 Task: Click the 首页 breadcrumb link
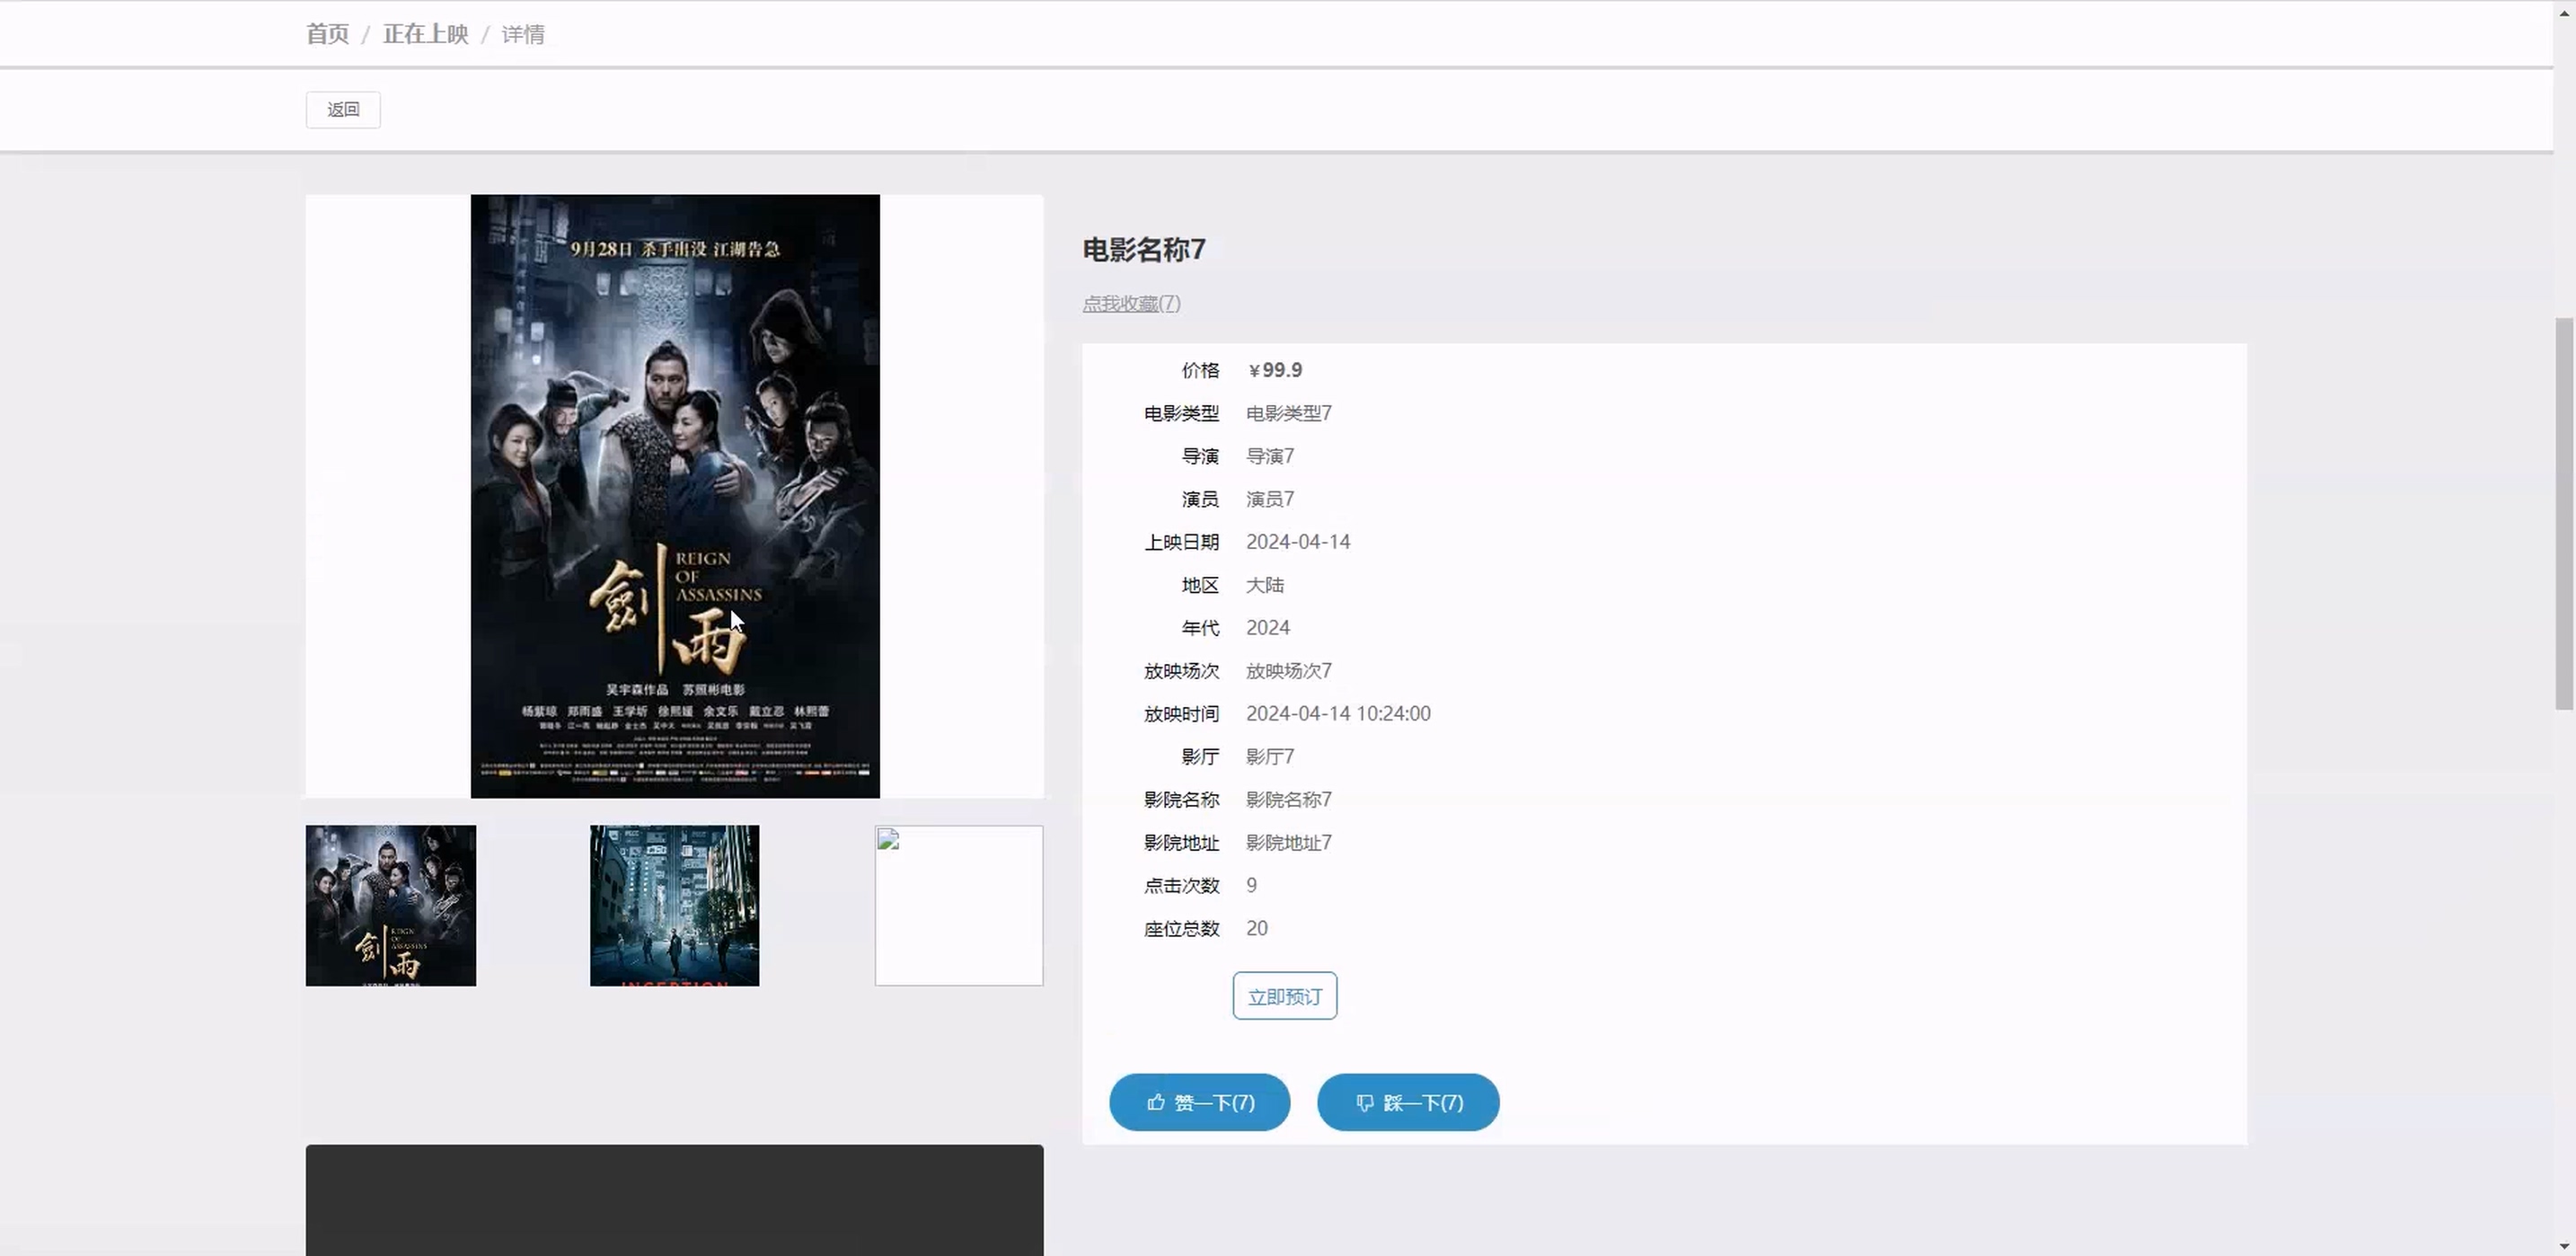pos(327,34)
